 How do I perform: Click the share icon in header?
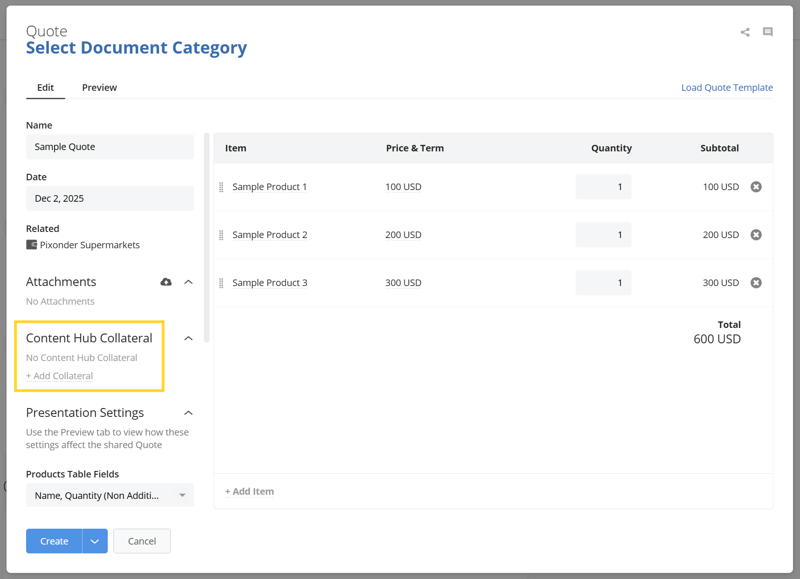coord(745,32)
